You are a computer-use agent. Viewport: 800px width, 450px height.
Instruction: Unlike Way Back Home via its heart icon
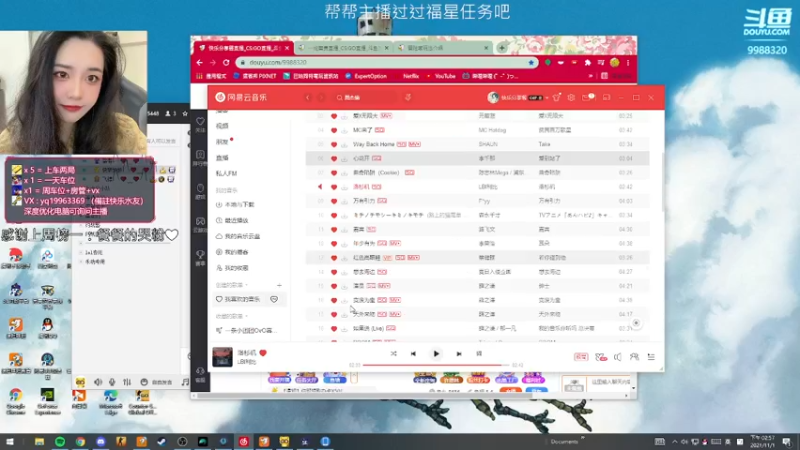tap(334, 144)
